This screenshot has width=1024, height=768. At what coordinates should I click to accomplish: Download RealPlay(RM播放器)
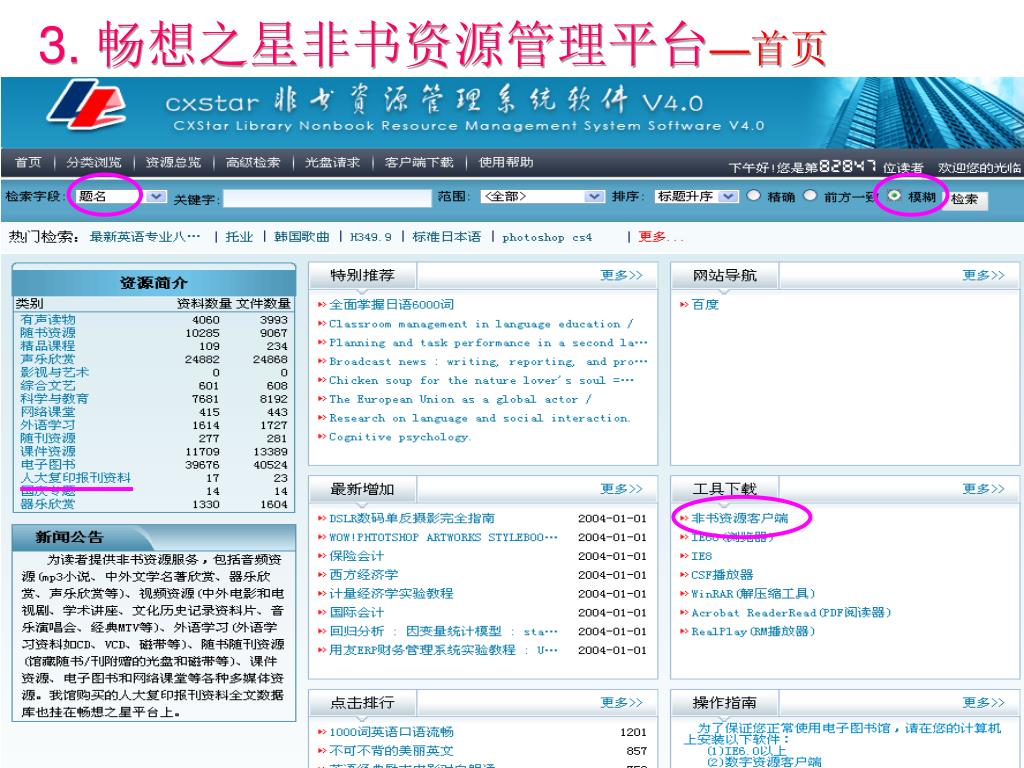(753, 632)
